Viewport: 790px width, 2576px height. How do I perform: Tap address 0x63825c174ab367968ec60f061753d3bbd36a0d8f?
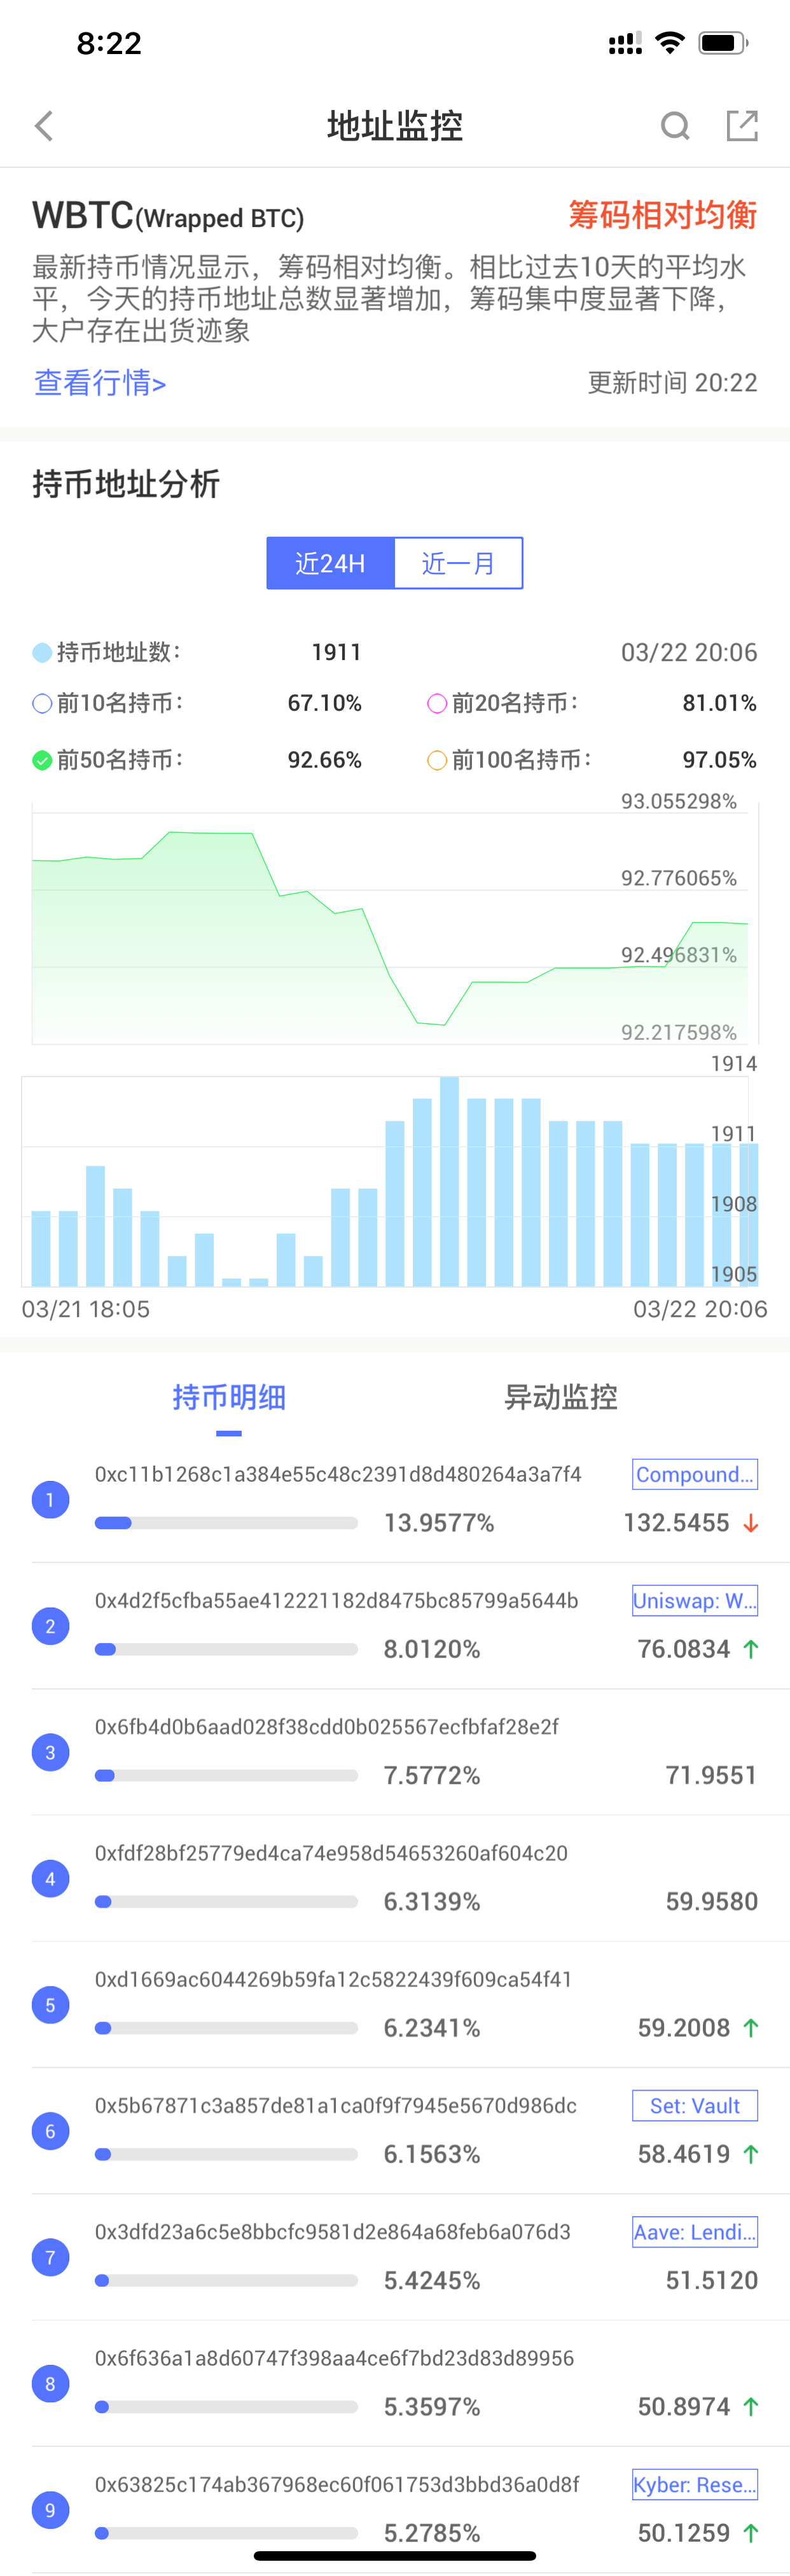[337, 2484]
